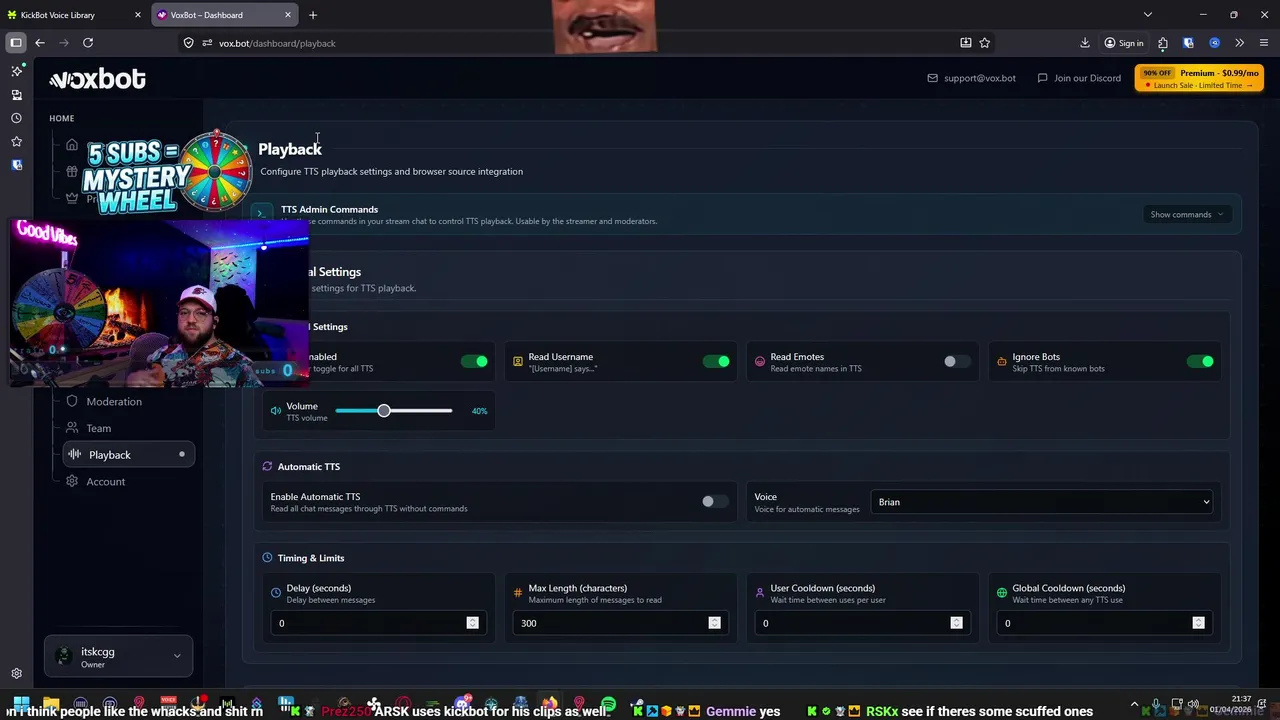Toggle Read Emotes switch

957,361
